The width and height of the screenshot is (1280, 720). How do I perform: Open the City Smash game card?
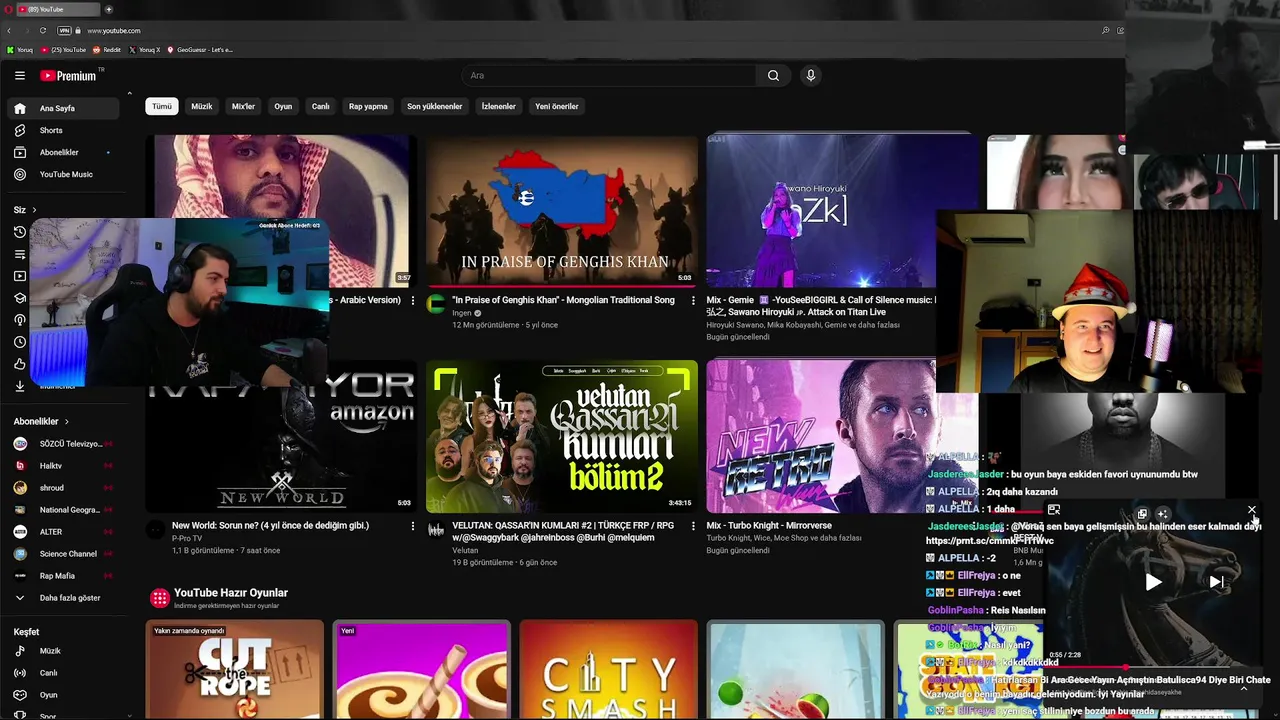click(x=608, y=669)
